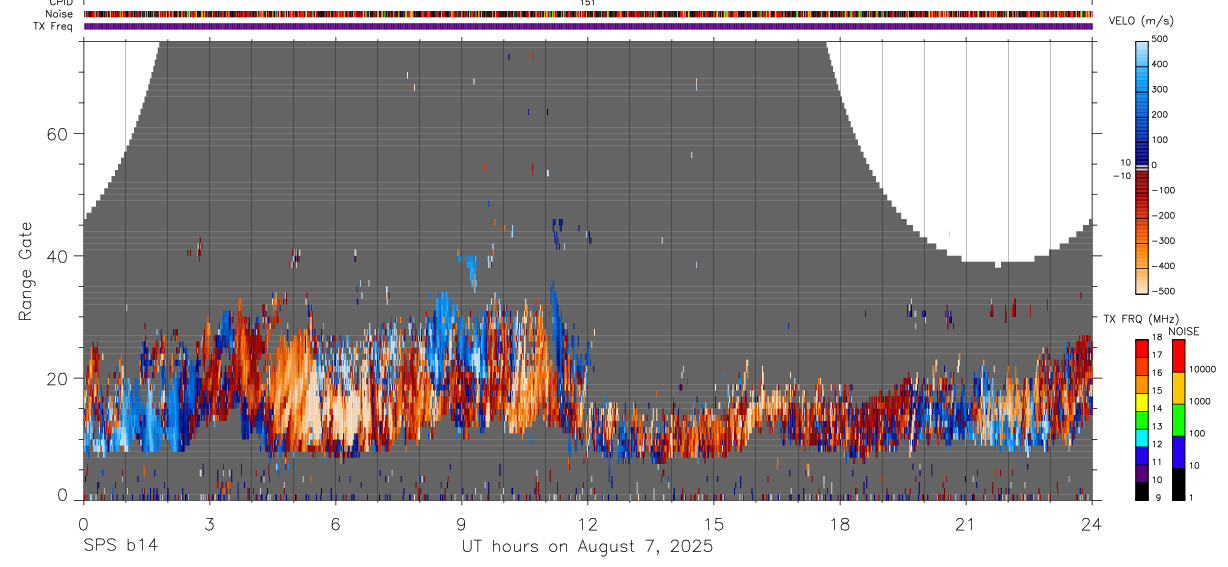Image resolution: width=1228 pixels, height=567 pixels.
Task: Click TX FRQ scale value 14
Action: pyautogui.click(x=1157, y=409)
